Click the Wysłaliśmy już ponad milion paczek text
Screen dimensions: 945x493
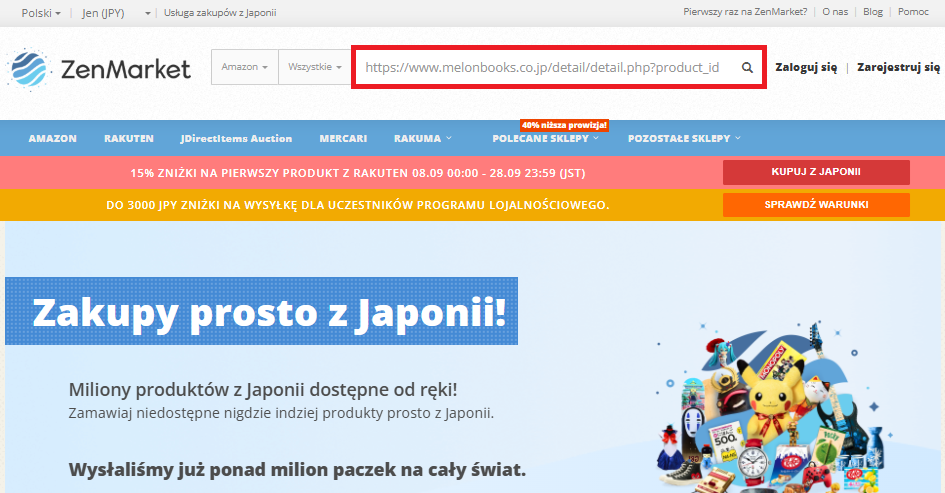(297, 469)
